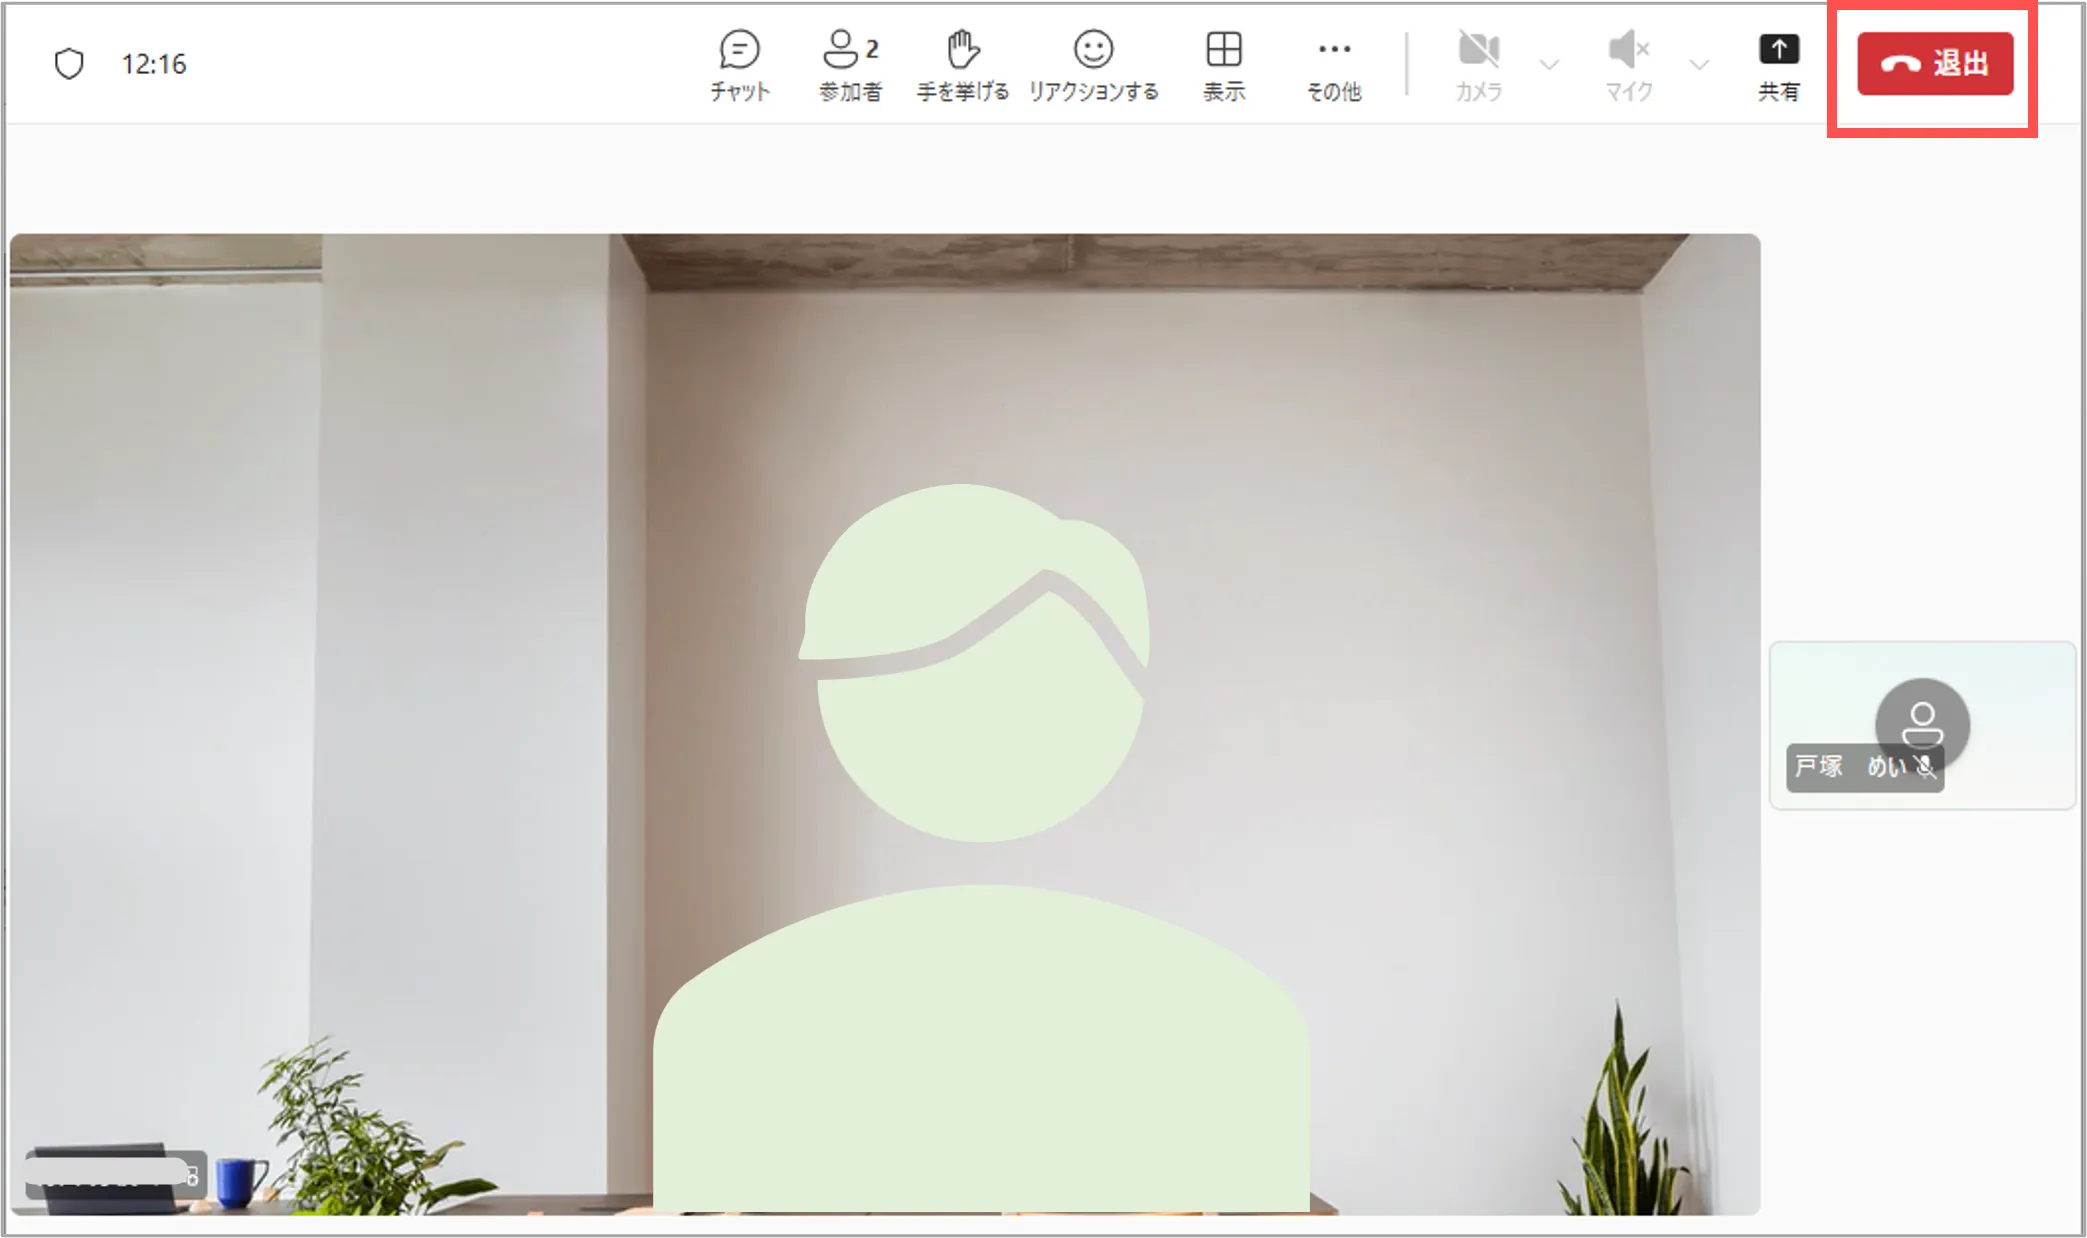Click the gray avatar circle of 戸塚 めい
2087x1238 pixels.
tap(1922, 712)
